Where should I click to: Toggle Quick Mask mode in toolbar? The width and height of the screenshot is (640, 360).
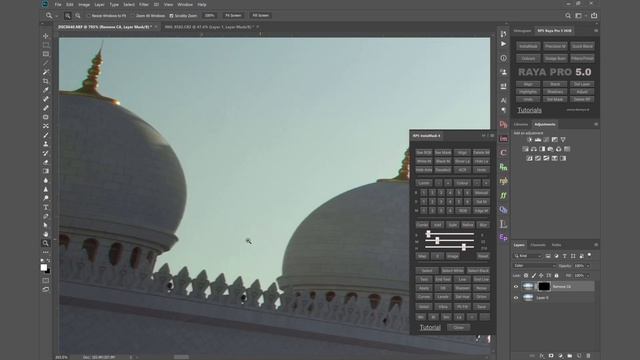(x=46, y=280)
